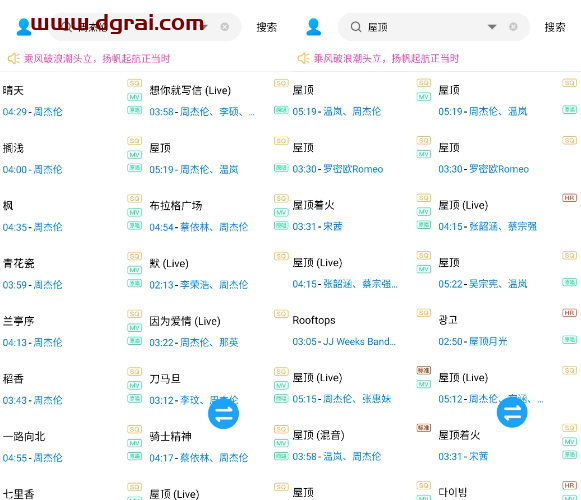
Task: Select SQ badge of 一路向北
Action: [135, 429]
